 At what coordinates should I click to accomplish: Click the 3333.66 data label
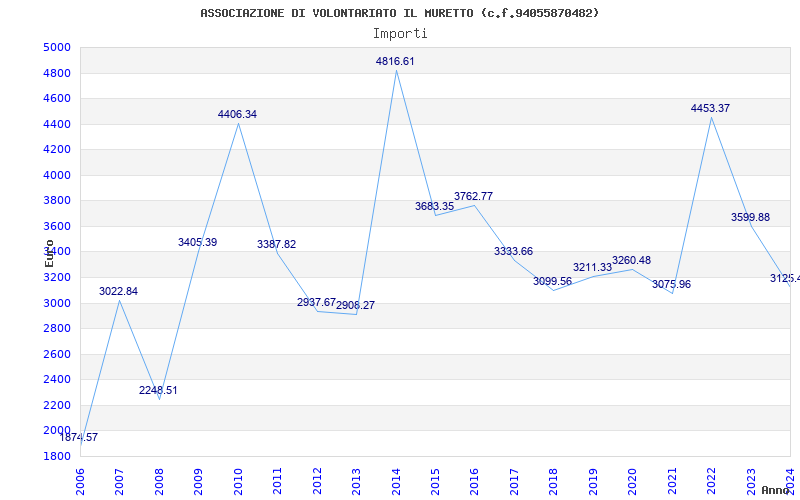[x=513, y=252]
